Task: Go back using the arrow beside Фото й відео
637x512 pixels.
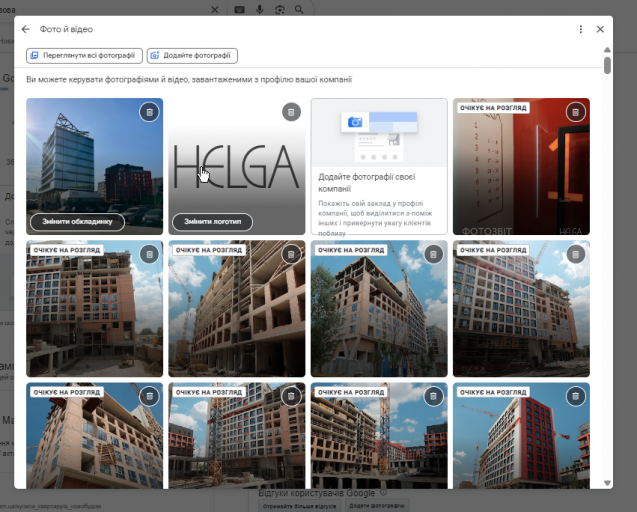Action: [26, 29]
